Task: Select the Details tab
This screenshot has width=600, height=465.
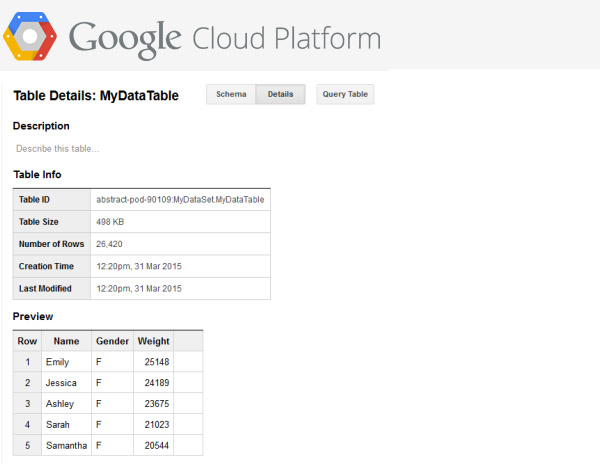Action: (281, 95)
